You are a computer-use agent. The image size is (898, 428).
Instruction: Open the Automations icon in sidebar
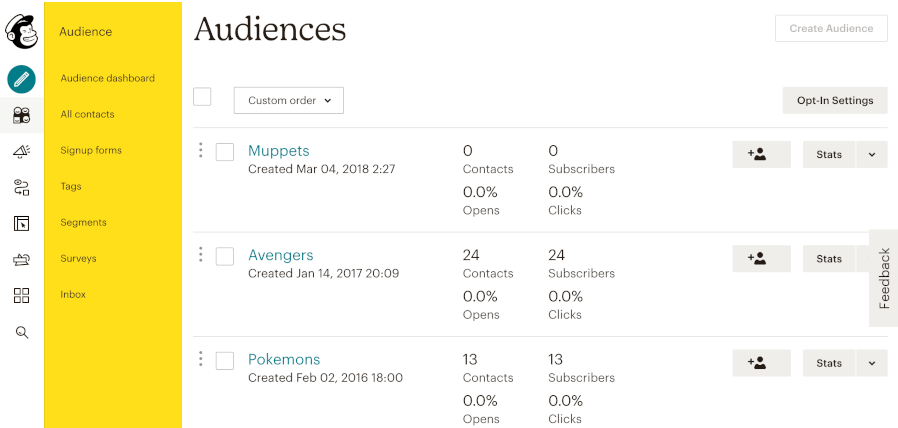click(x=22, y=187)
